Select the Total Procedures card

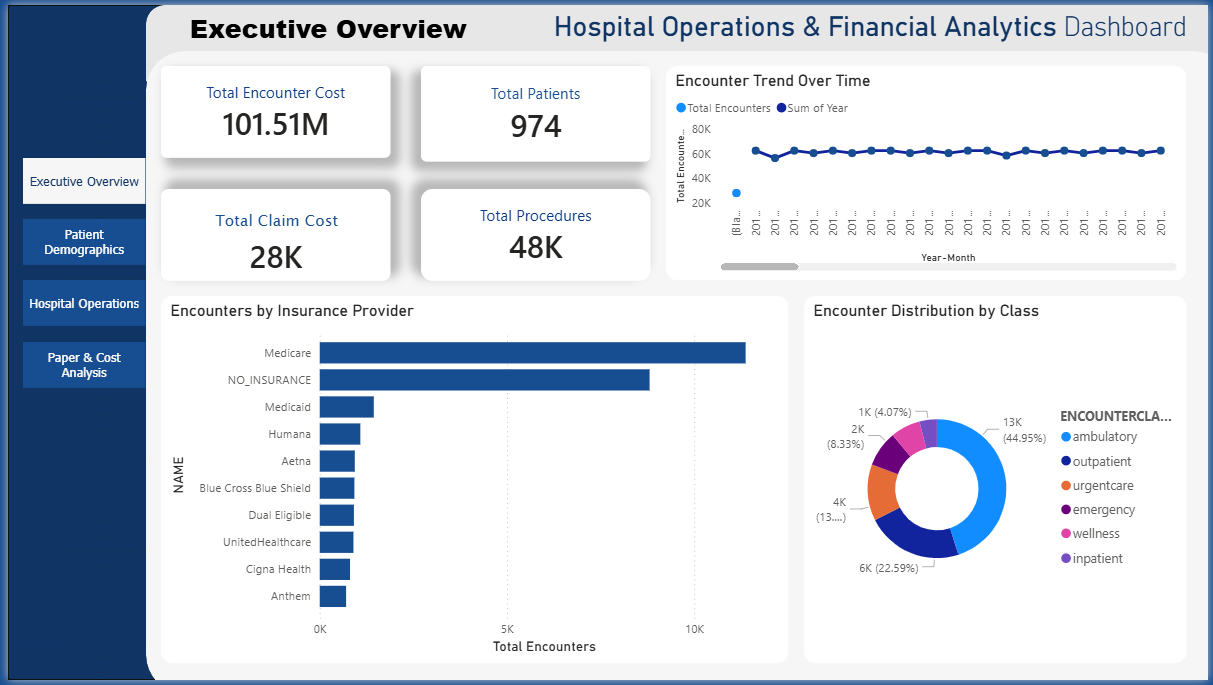(x=535, y=235)
